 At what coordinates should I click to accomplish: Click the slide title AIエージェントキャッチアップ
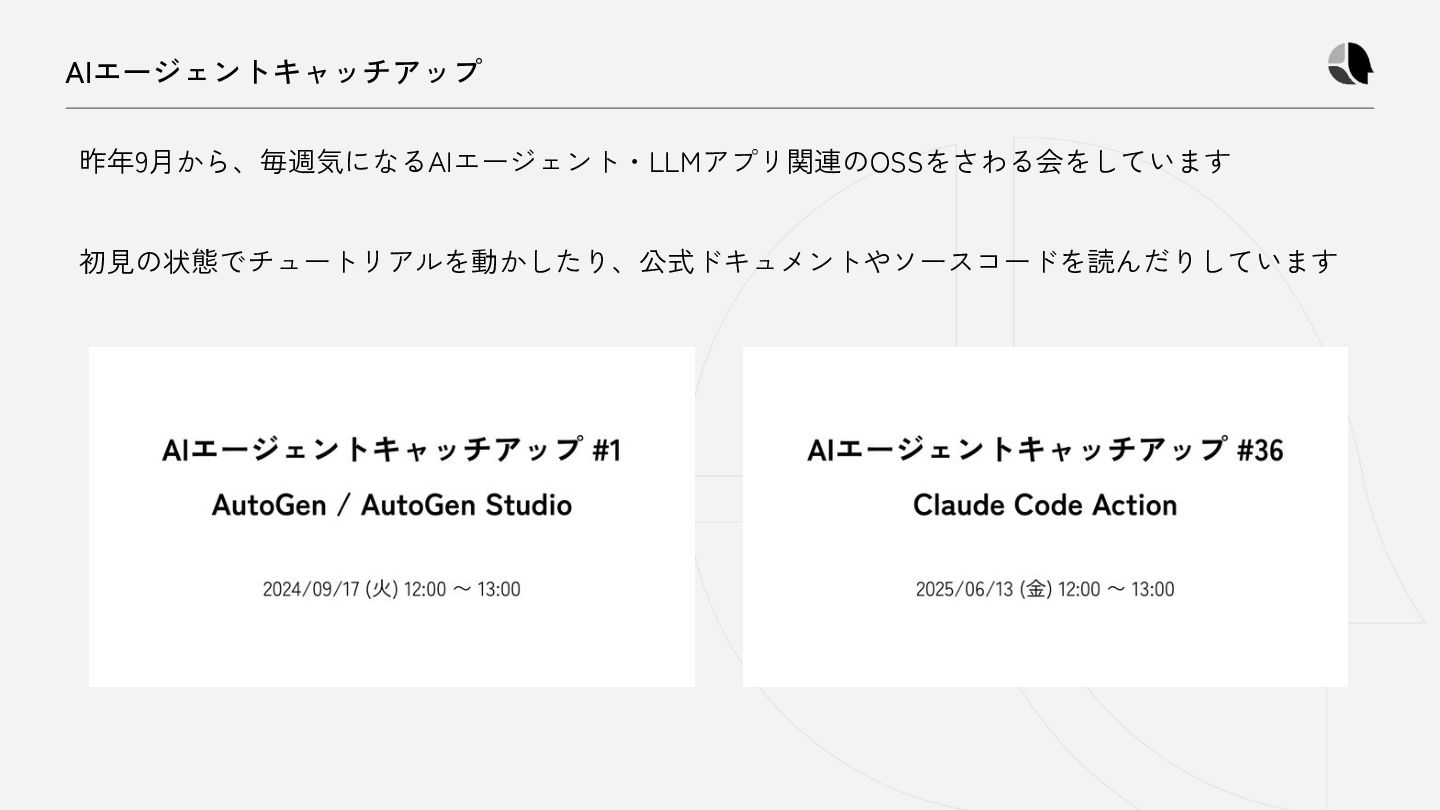[273, 72]
